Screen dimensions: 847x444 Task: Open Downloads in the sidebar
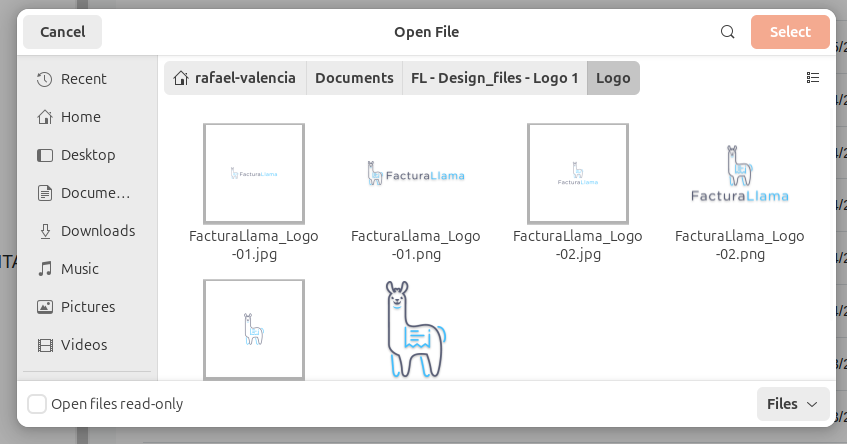pos(97,231)
